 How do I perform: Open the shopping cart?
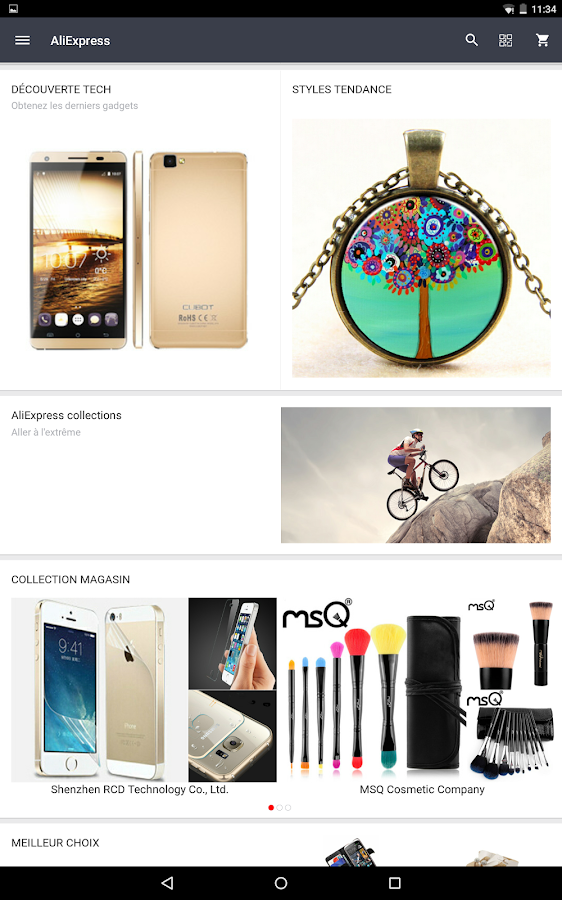point(542,40)
